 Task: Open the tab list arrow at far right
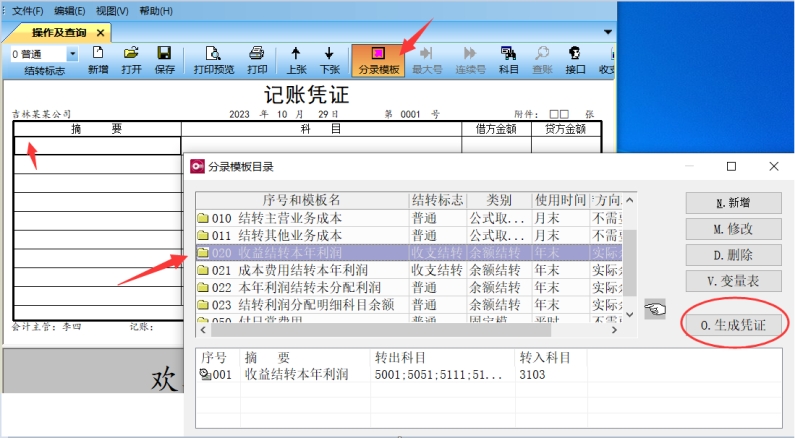click(607, 32)
